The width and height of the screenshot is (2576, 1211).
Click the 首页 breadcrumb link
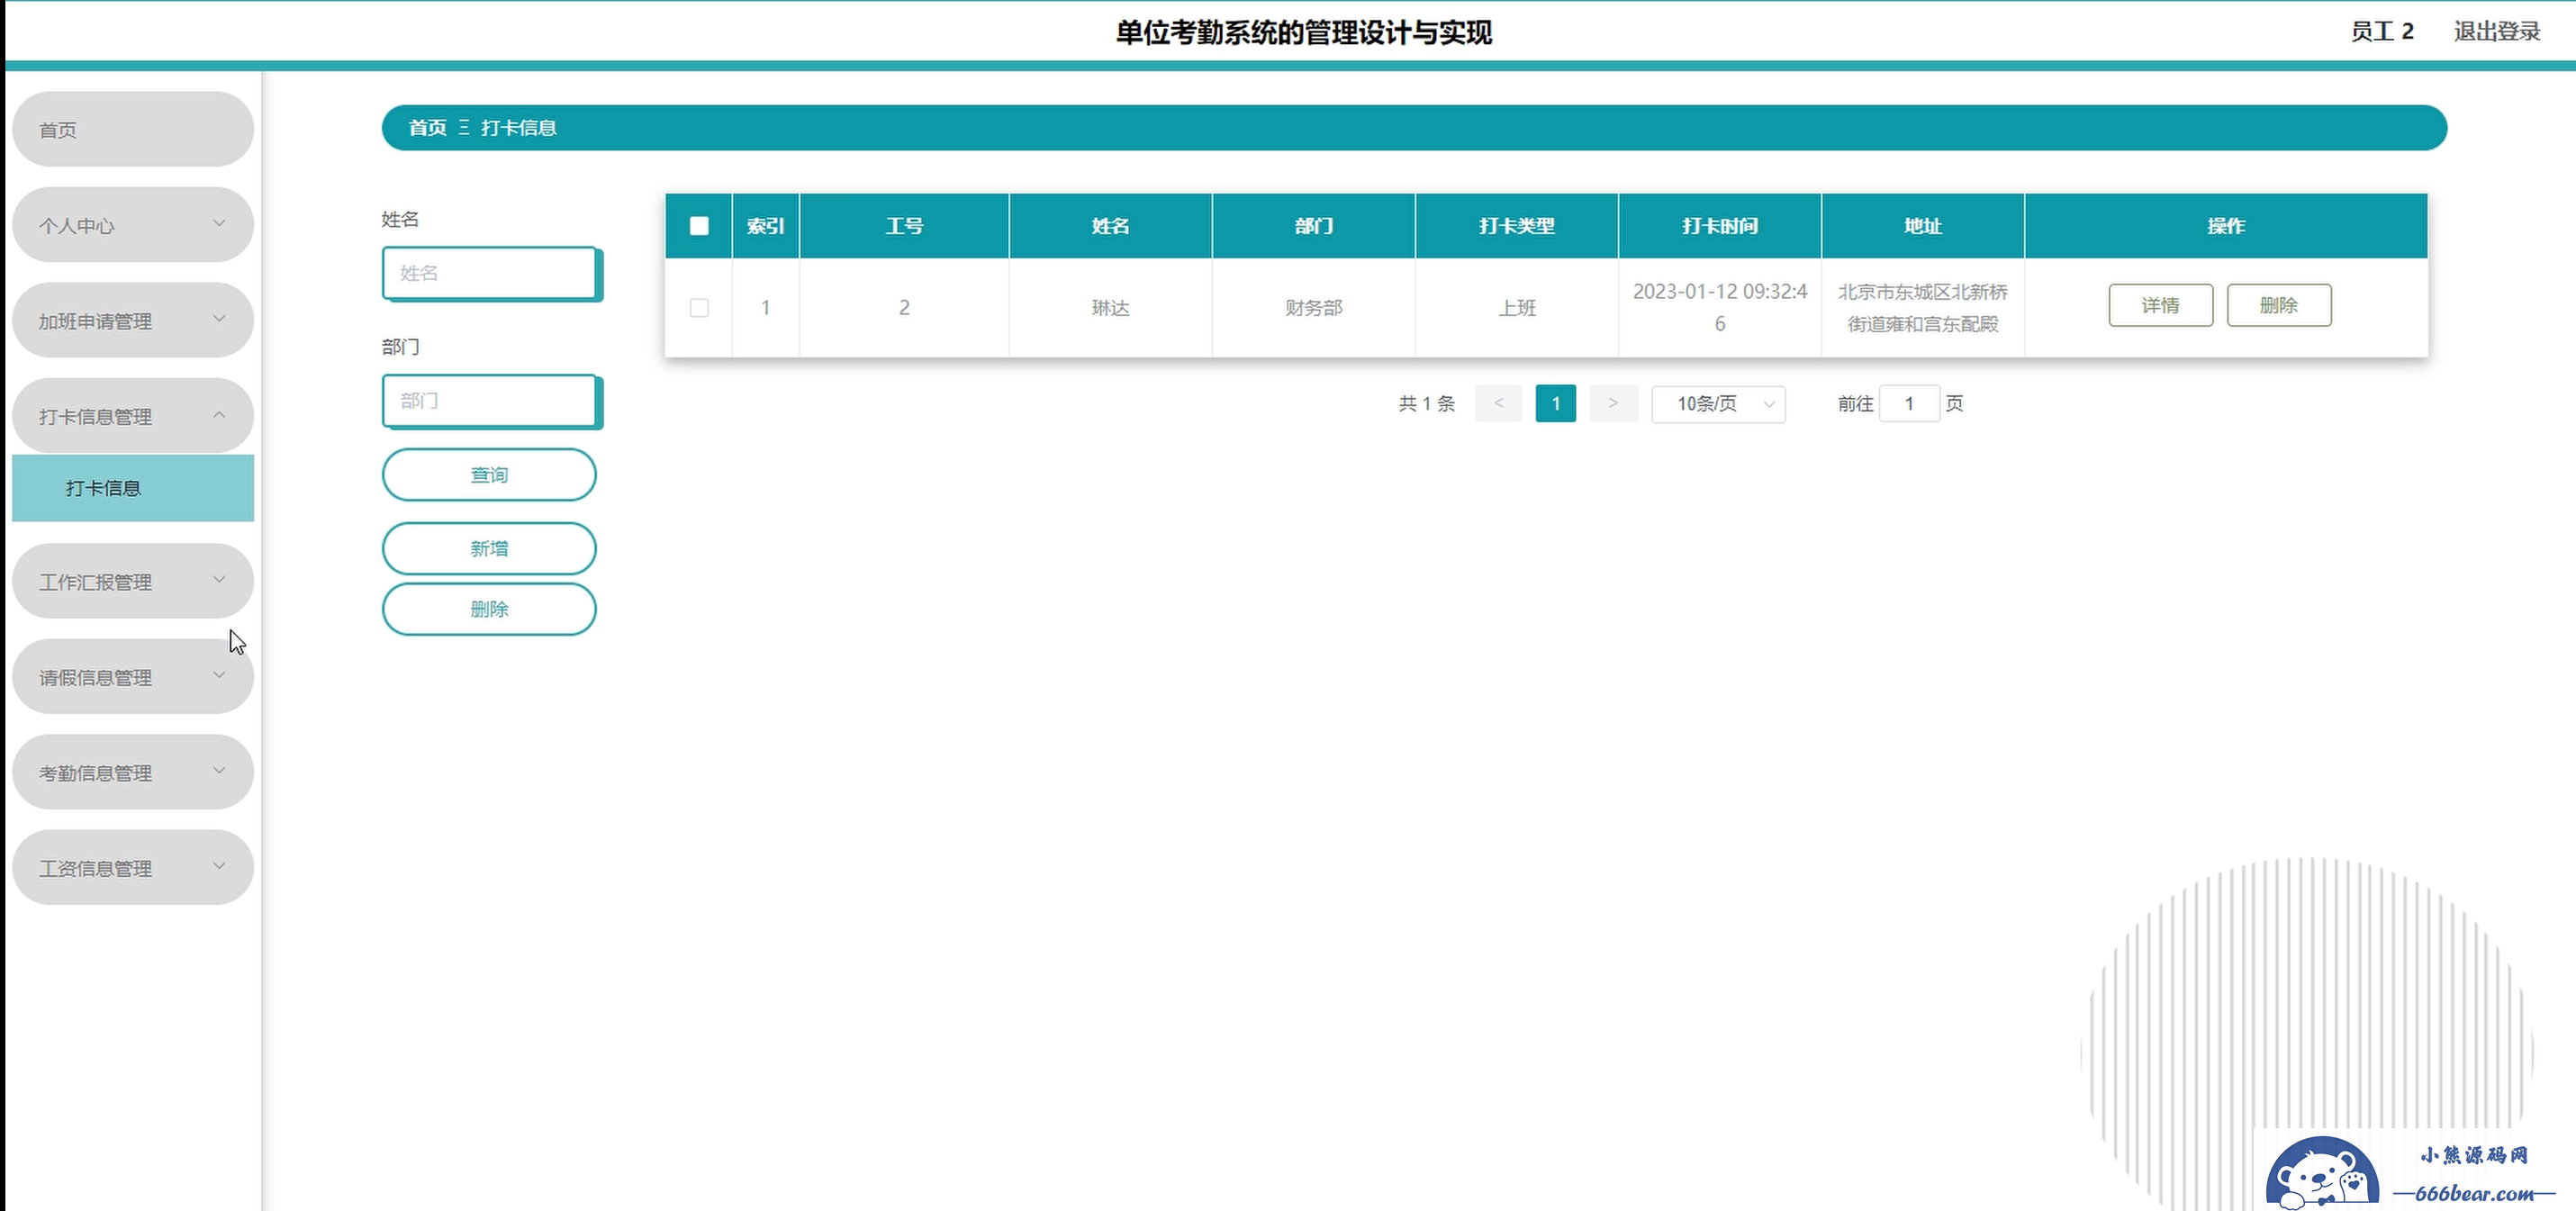(428, 128)
